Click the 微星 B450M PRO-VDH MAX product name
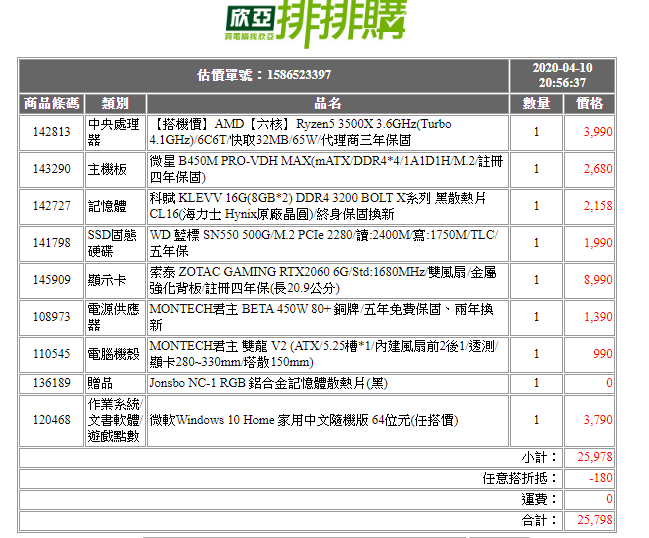This screenshot has width=649, height=538. [326, 169]
